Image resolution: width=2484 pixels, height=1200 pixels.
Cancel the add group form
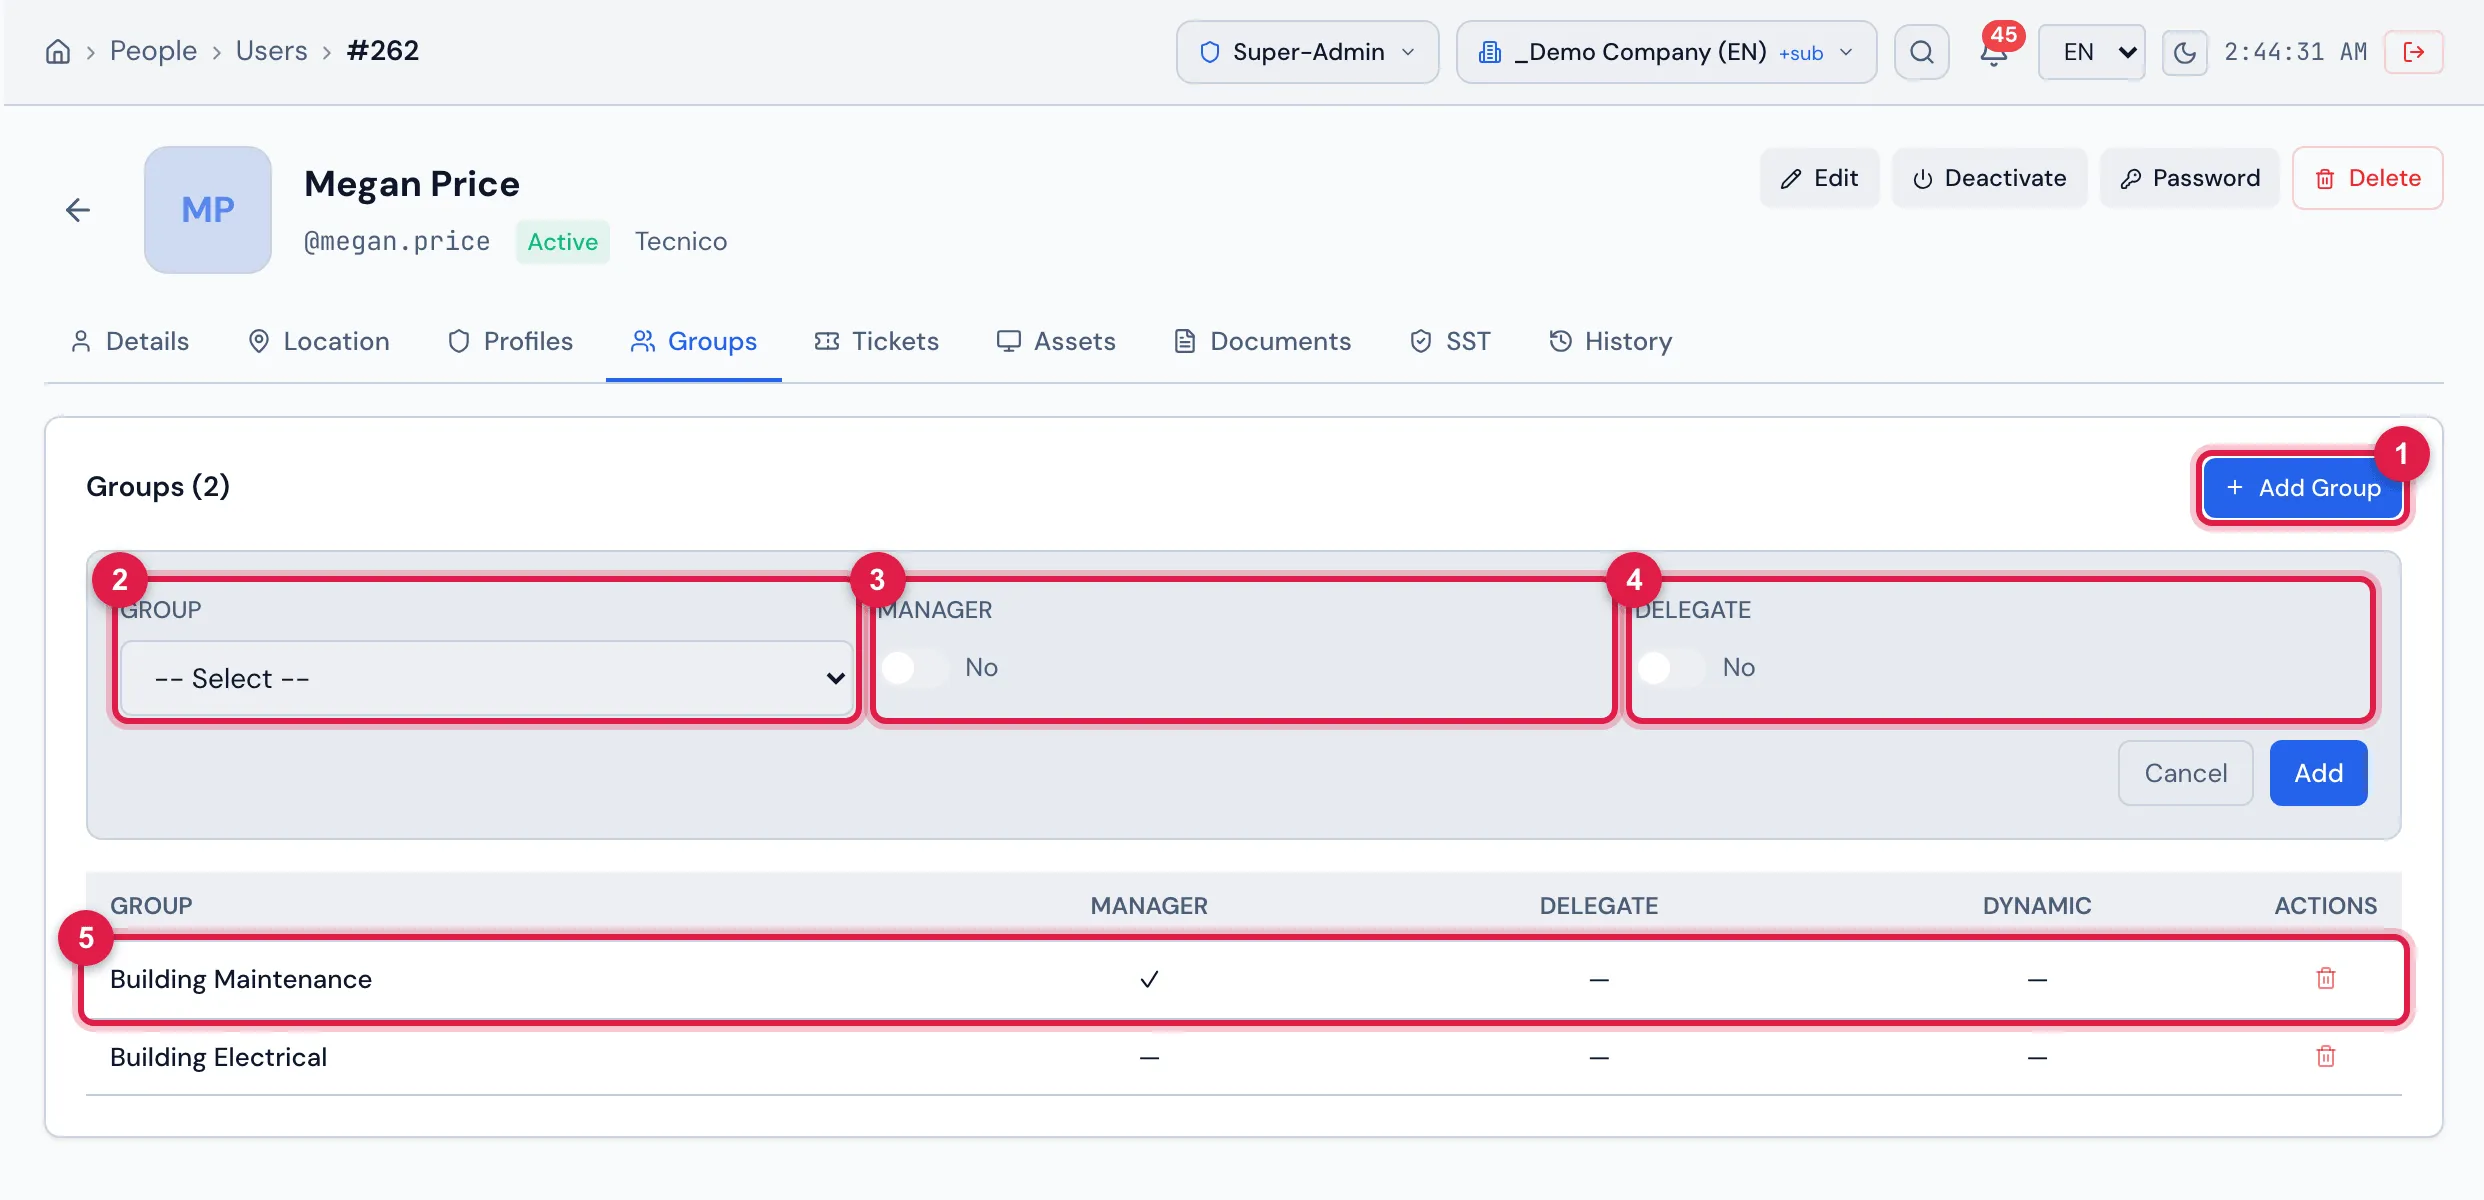pyautogui.click(x=2186, y=773)
